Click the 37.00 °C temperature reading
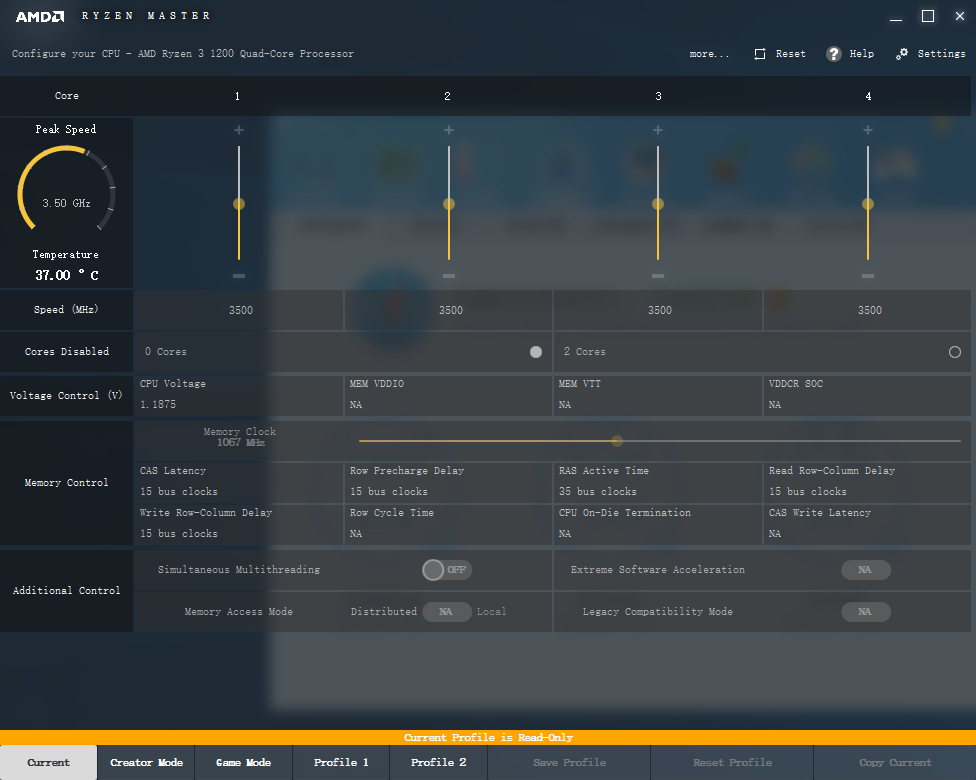The image size is (976, 780). tap(67, 275)
